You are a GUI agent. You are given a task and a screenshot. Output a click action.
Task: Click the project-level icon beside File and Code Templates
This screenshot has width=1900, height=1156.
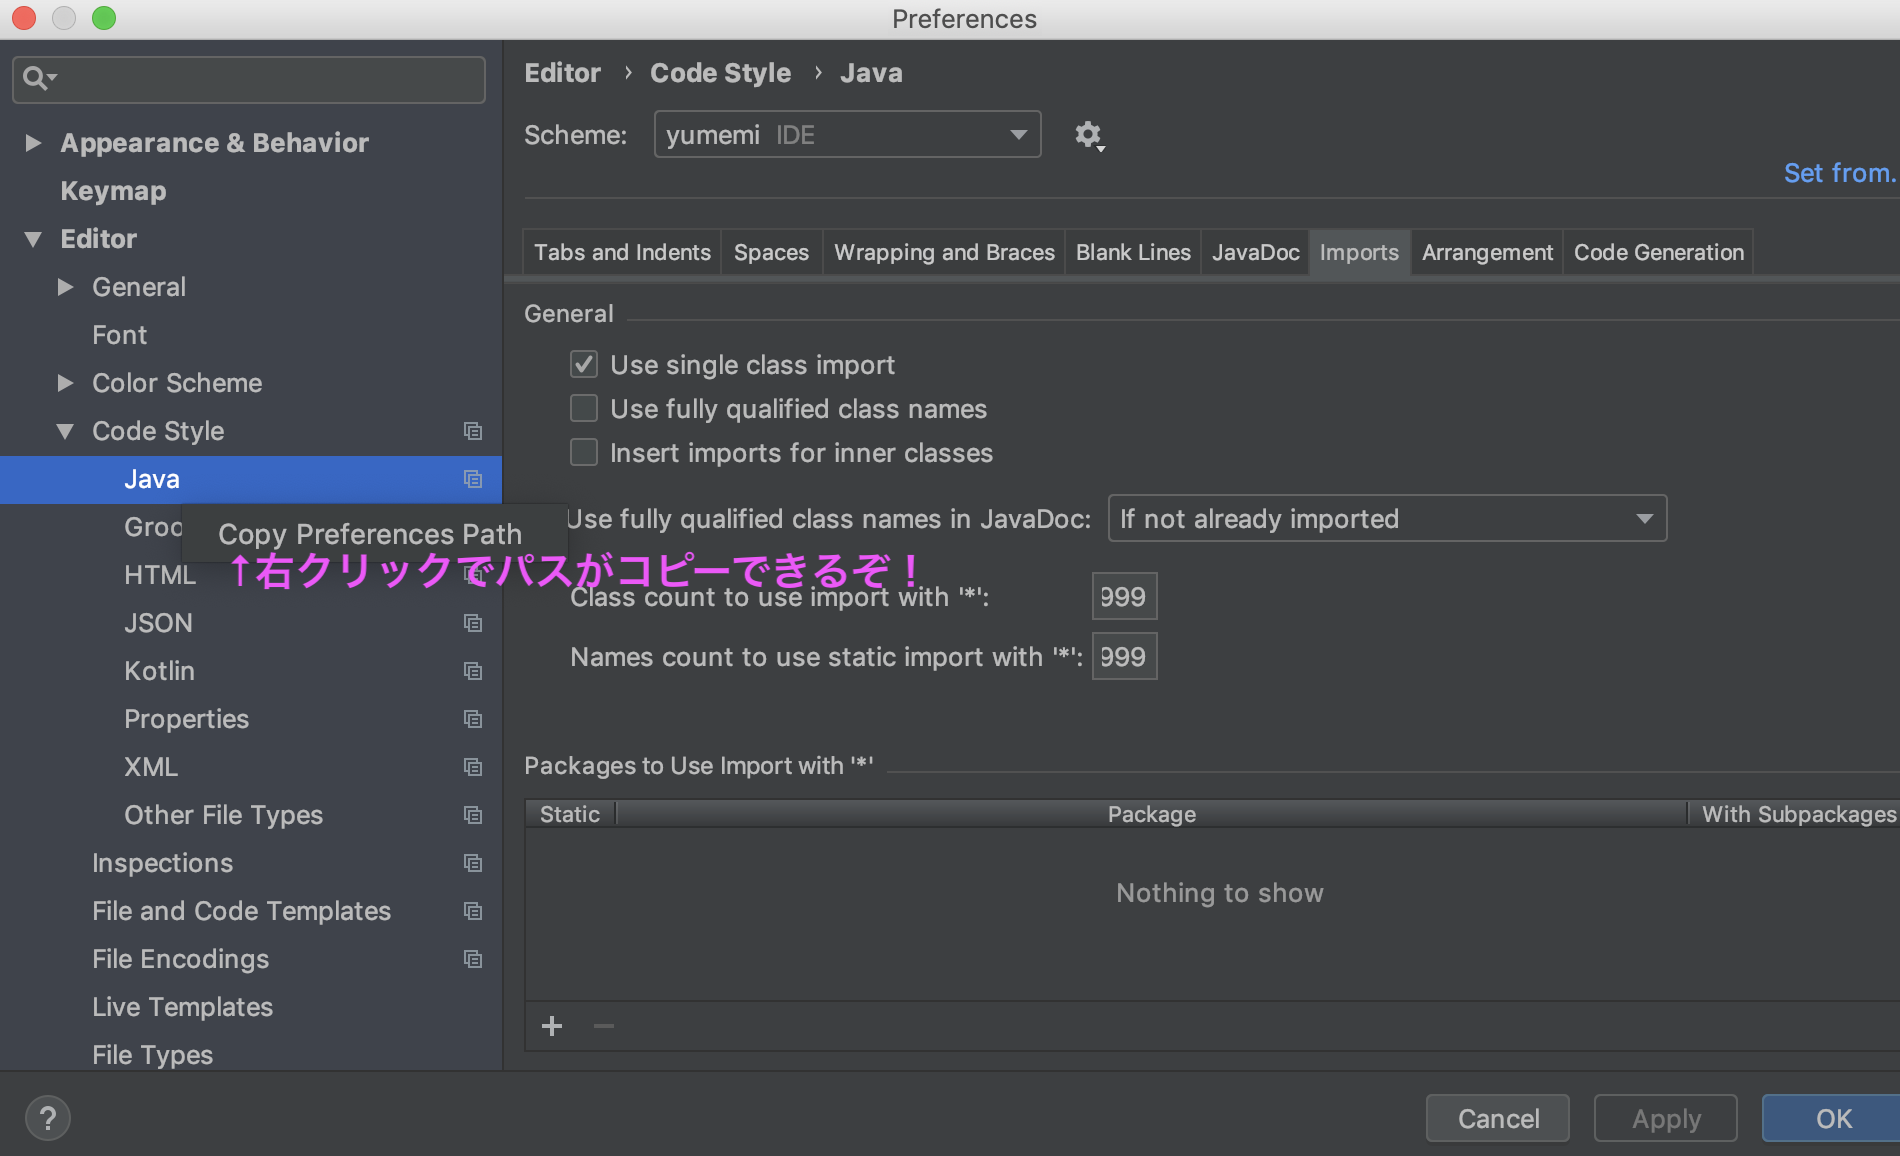[x=473, y=911]
